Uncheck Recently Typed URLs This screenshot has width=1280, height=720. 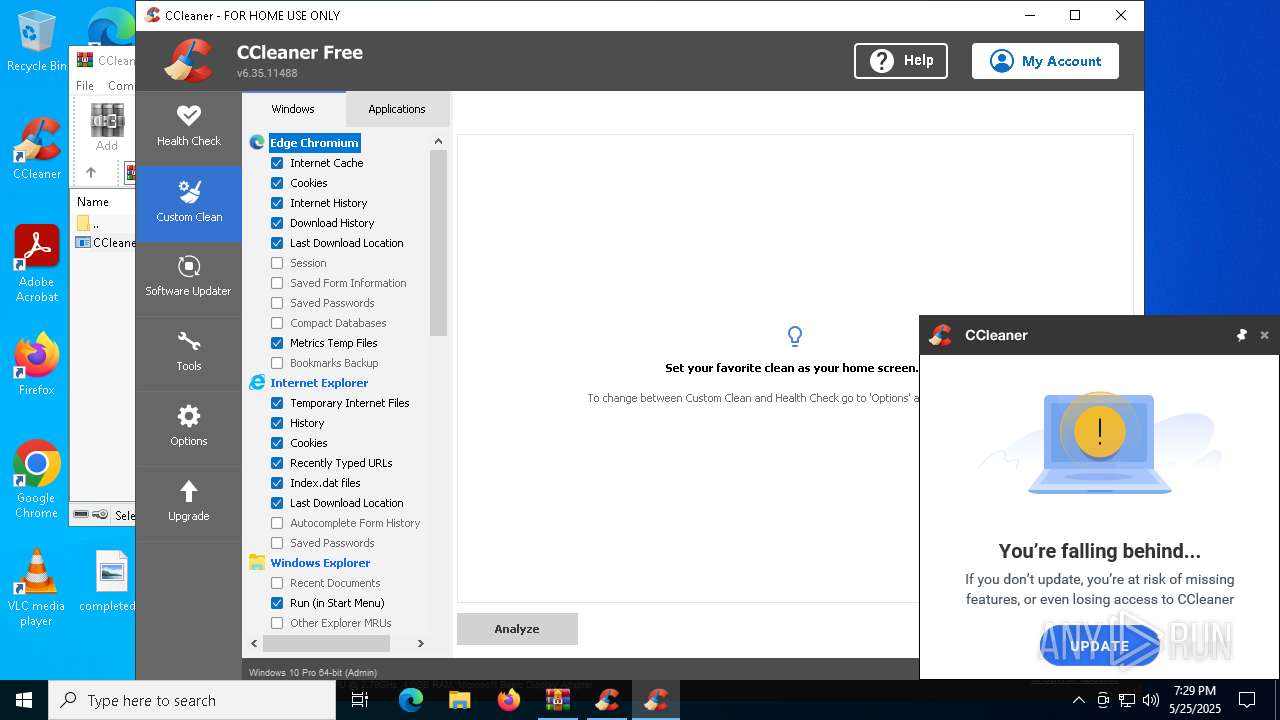pyautogui.click(x=277, y=463)
